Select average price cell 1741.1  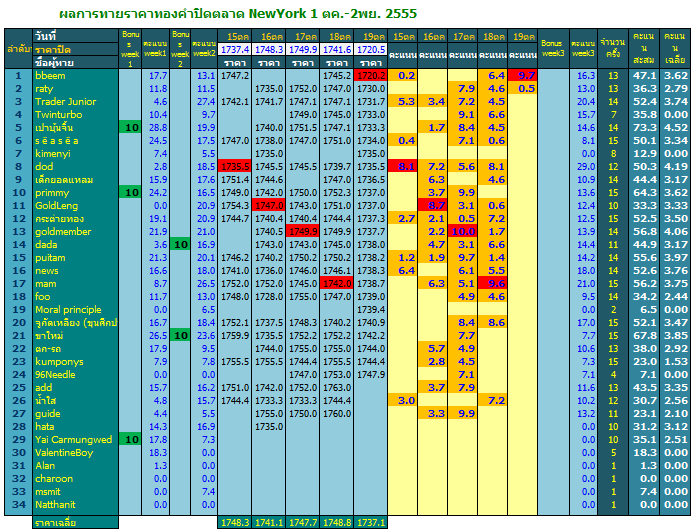(269, 523)
